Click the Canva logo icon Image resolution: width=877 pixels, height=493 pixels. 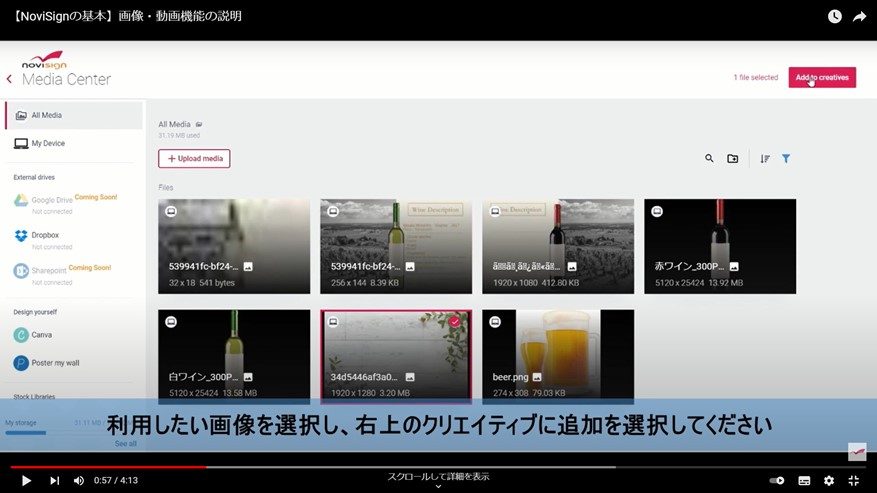(21, 335)
